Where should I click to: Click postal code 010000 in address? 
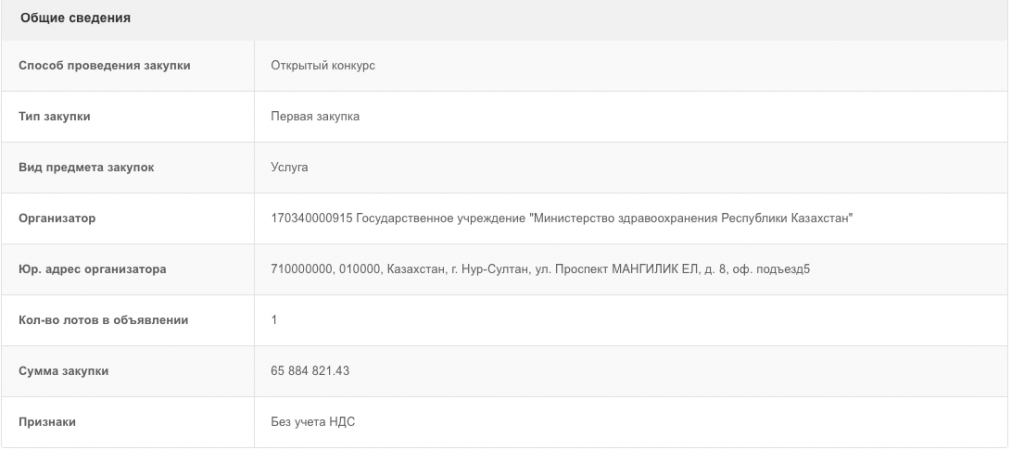pos(360,269)
